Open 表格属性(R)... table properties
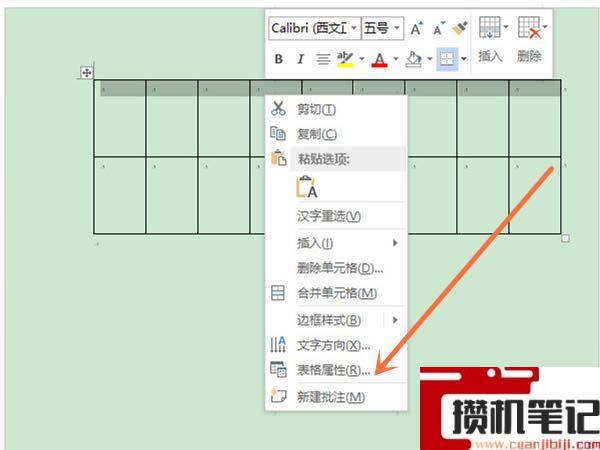 point(336,370)
